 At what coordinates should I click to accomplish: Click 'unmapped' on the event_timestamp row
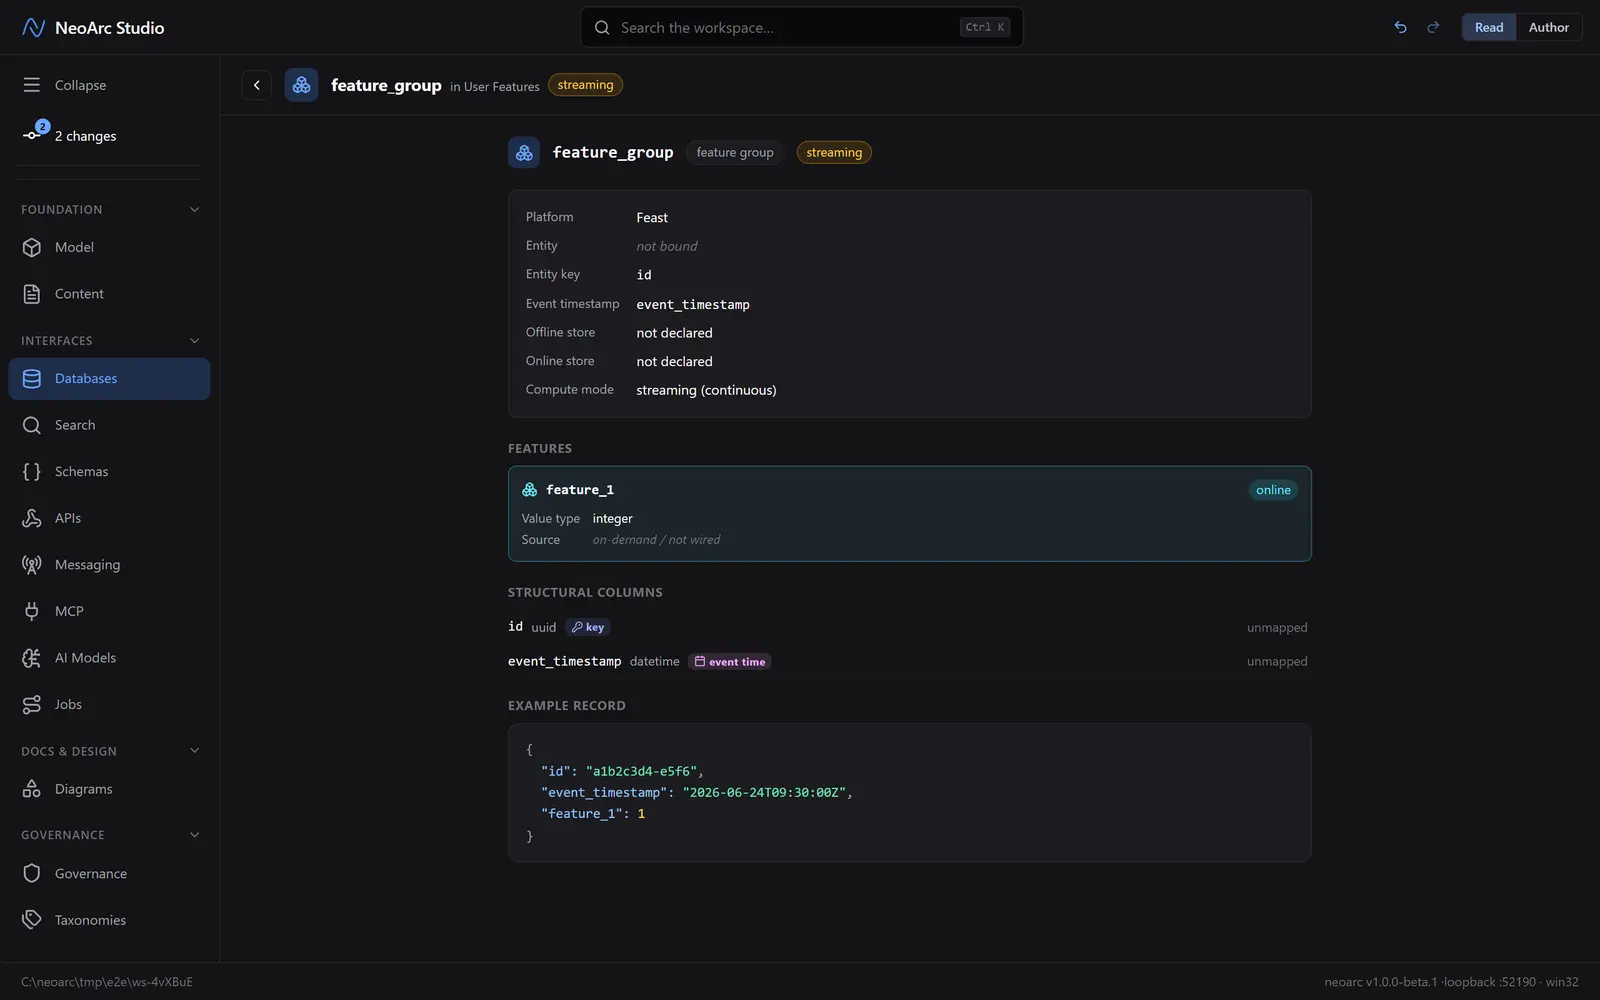click(1277, 661)
